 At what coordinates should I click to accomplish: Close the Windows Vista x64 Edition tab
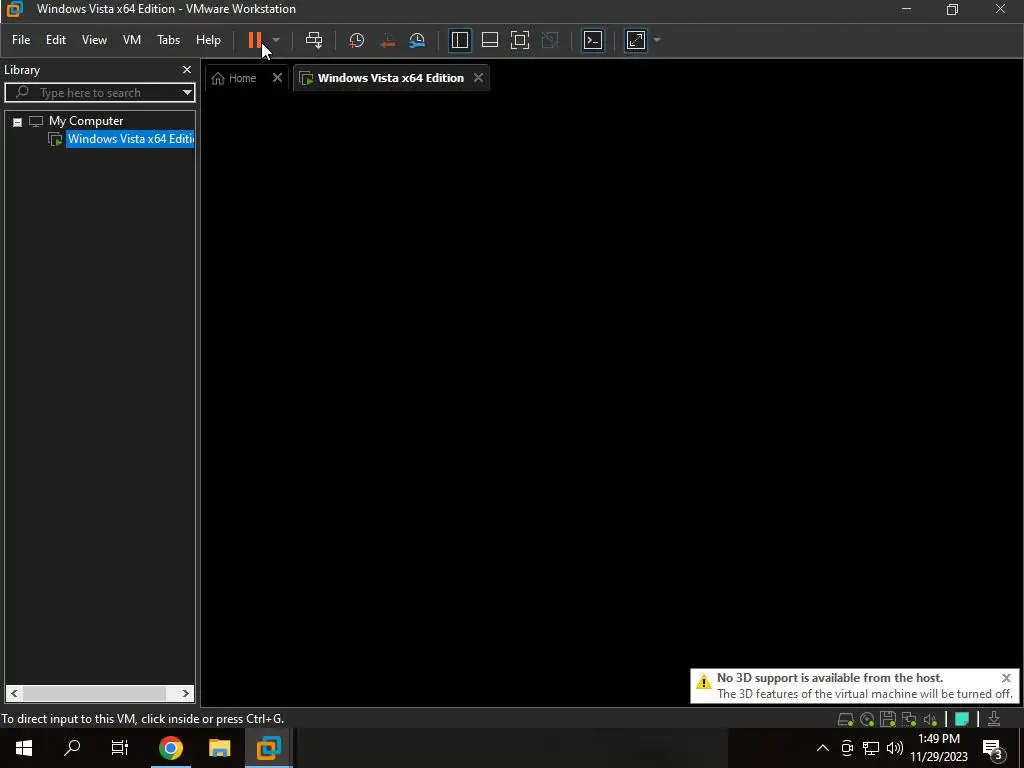pos(479,78)
